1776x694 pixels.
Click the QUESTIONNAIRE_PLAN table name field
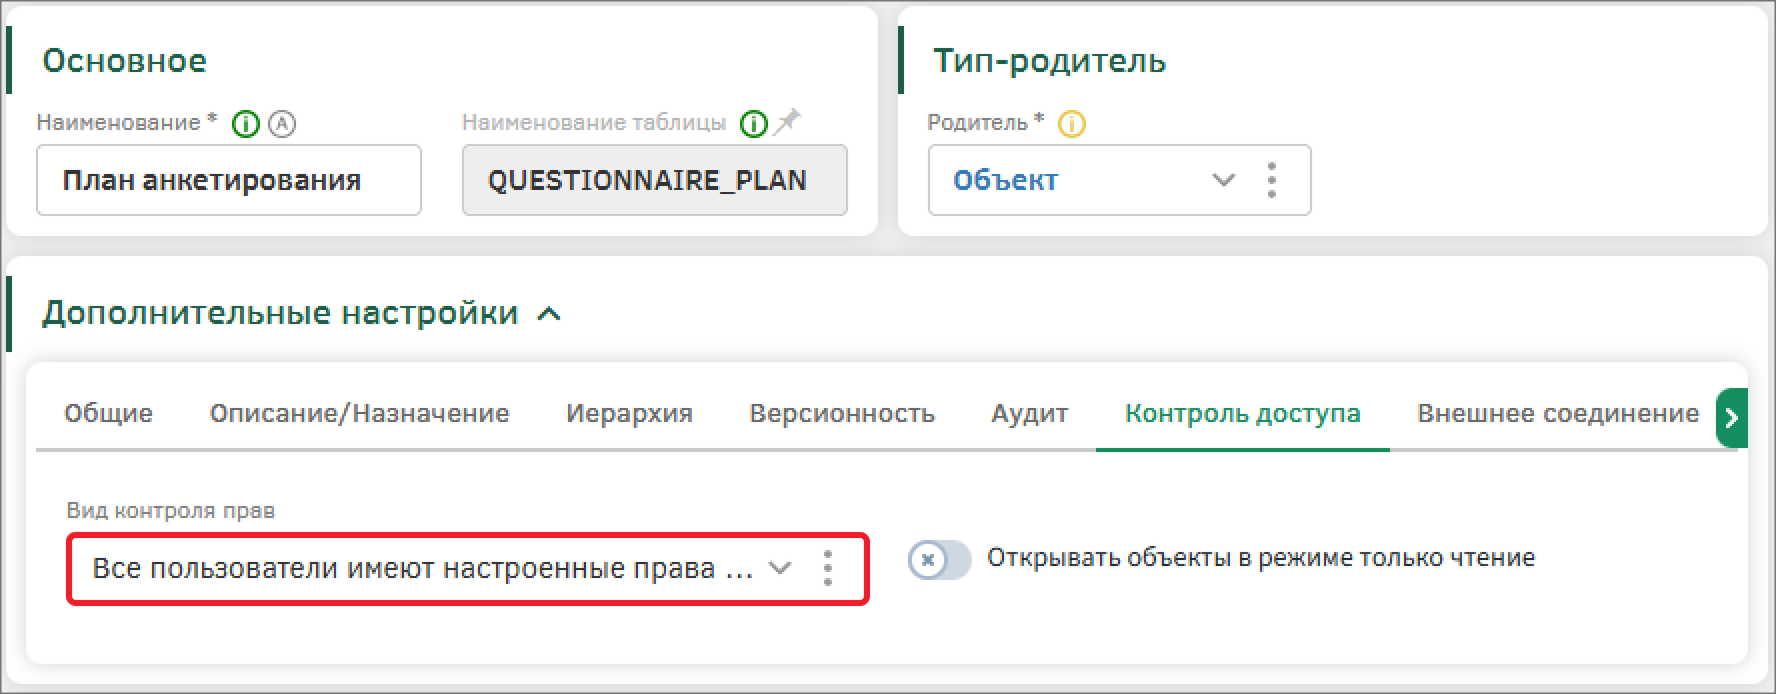tap(654, 181)
